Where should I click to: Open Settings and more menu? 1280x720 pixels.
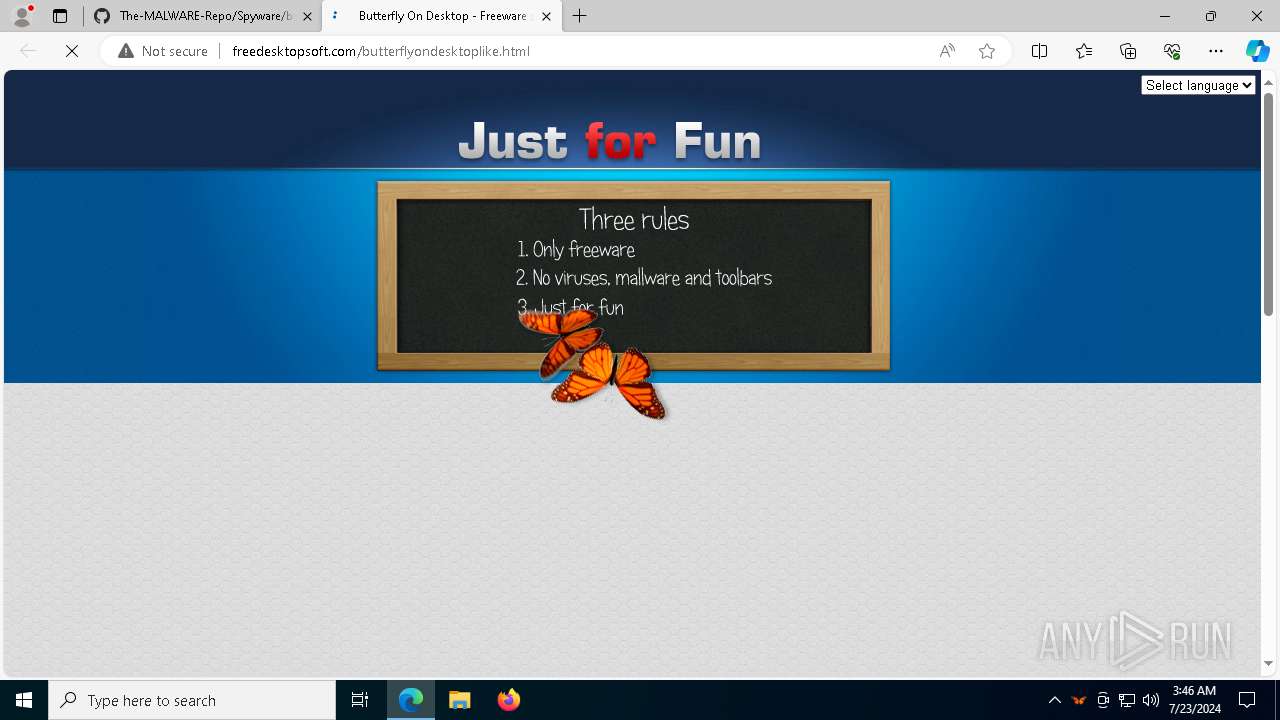point(1216,51)
